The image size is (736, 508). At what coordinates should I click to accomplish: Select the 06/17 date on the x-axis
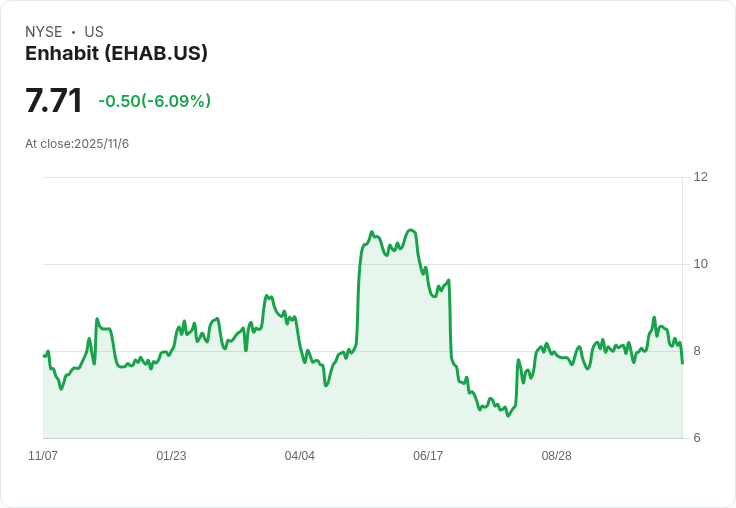[x=428, y=456]
